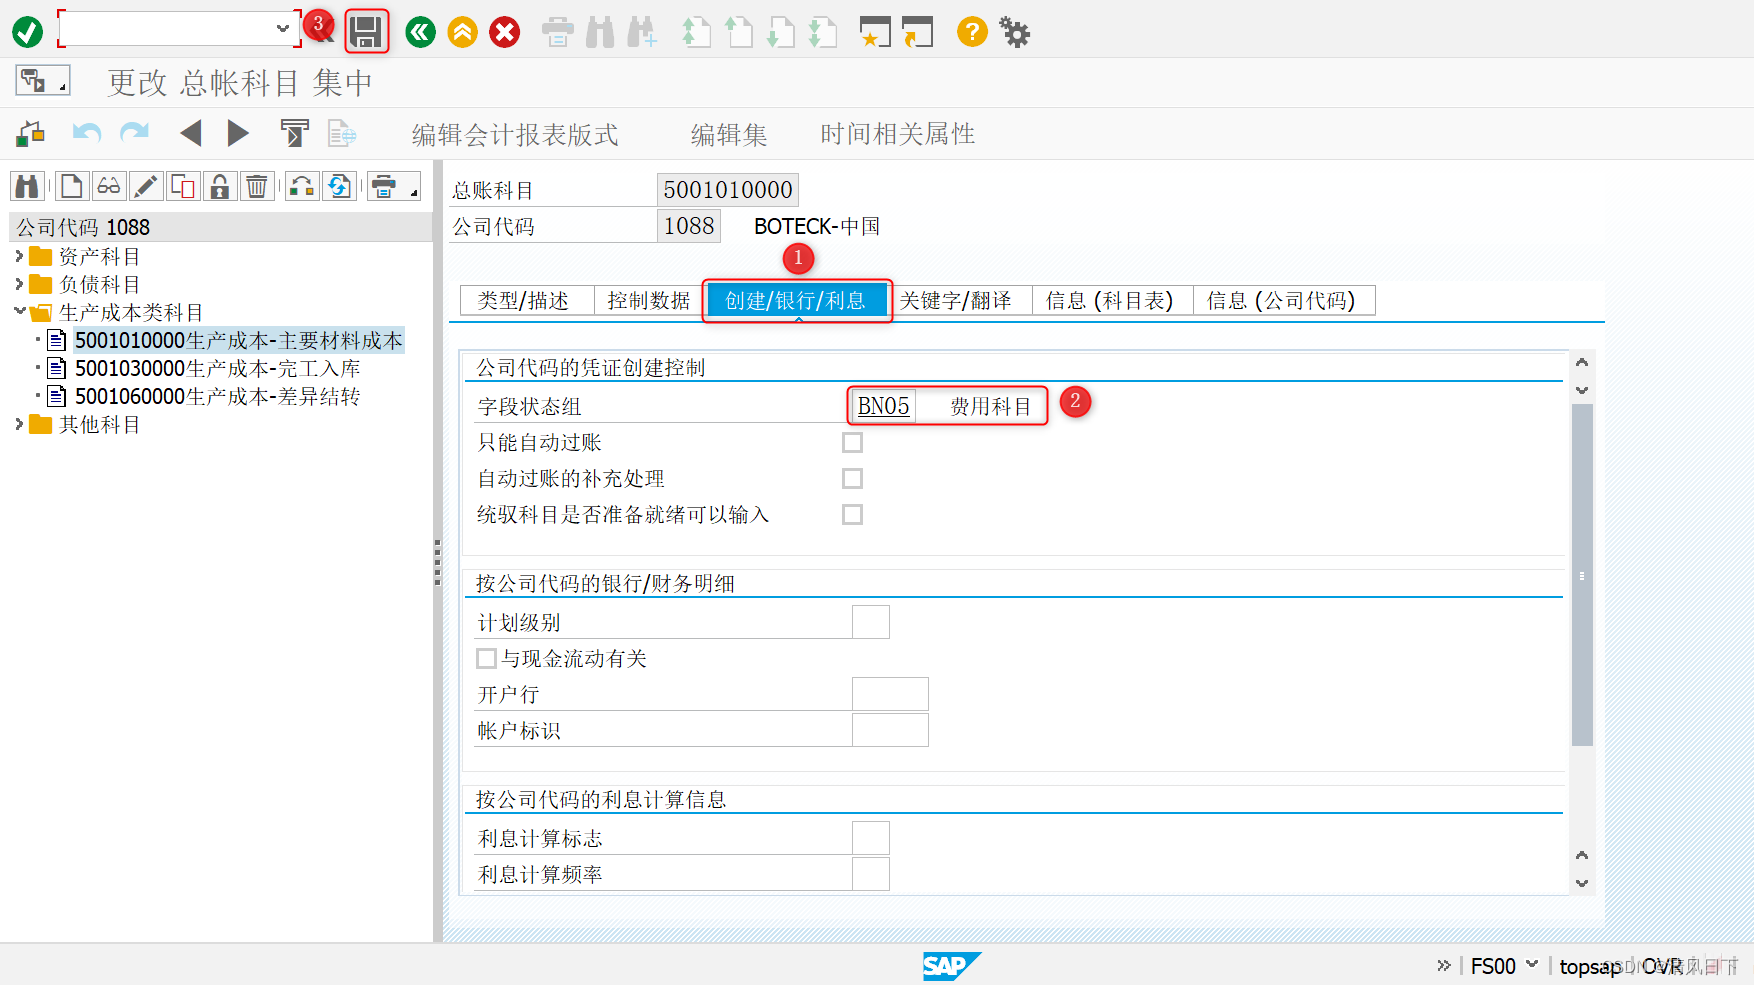The width and height of the screenshot is (1754, 985).
Task: Toggle 与现金流动有关 checkbox
Action: tap(486, 658)
